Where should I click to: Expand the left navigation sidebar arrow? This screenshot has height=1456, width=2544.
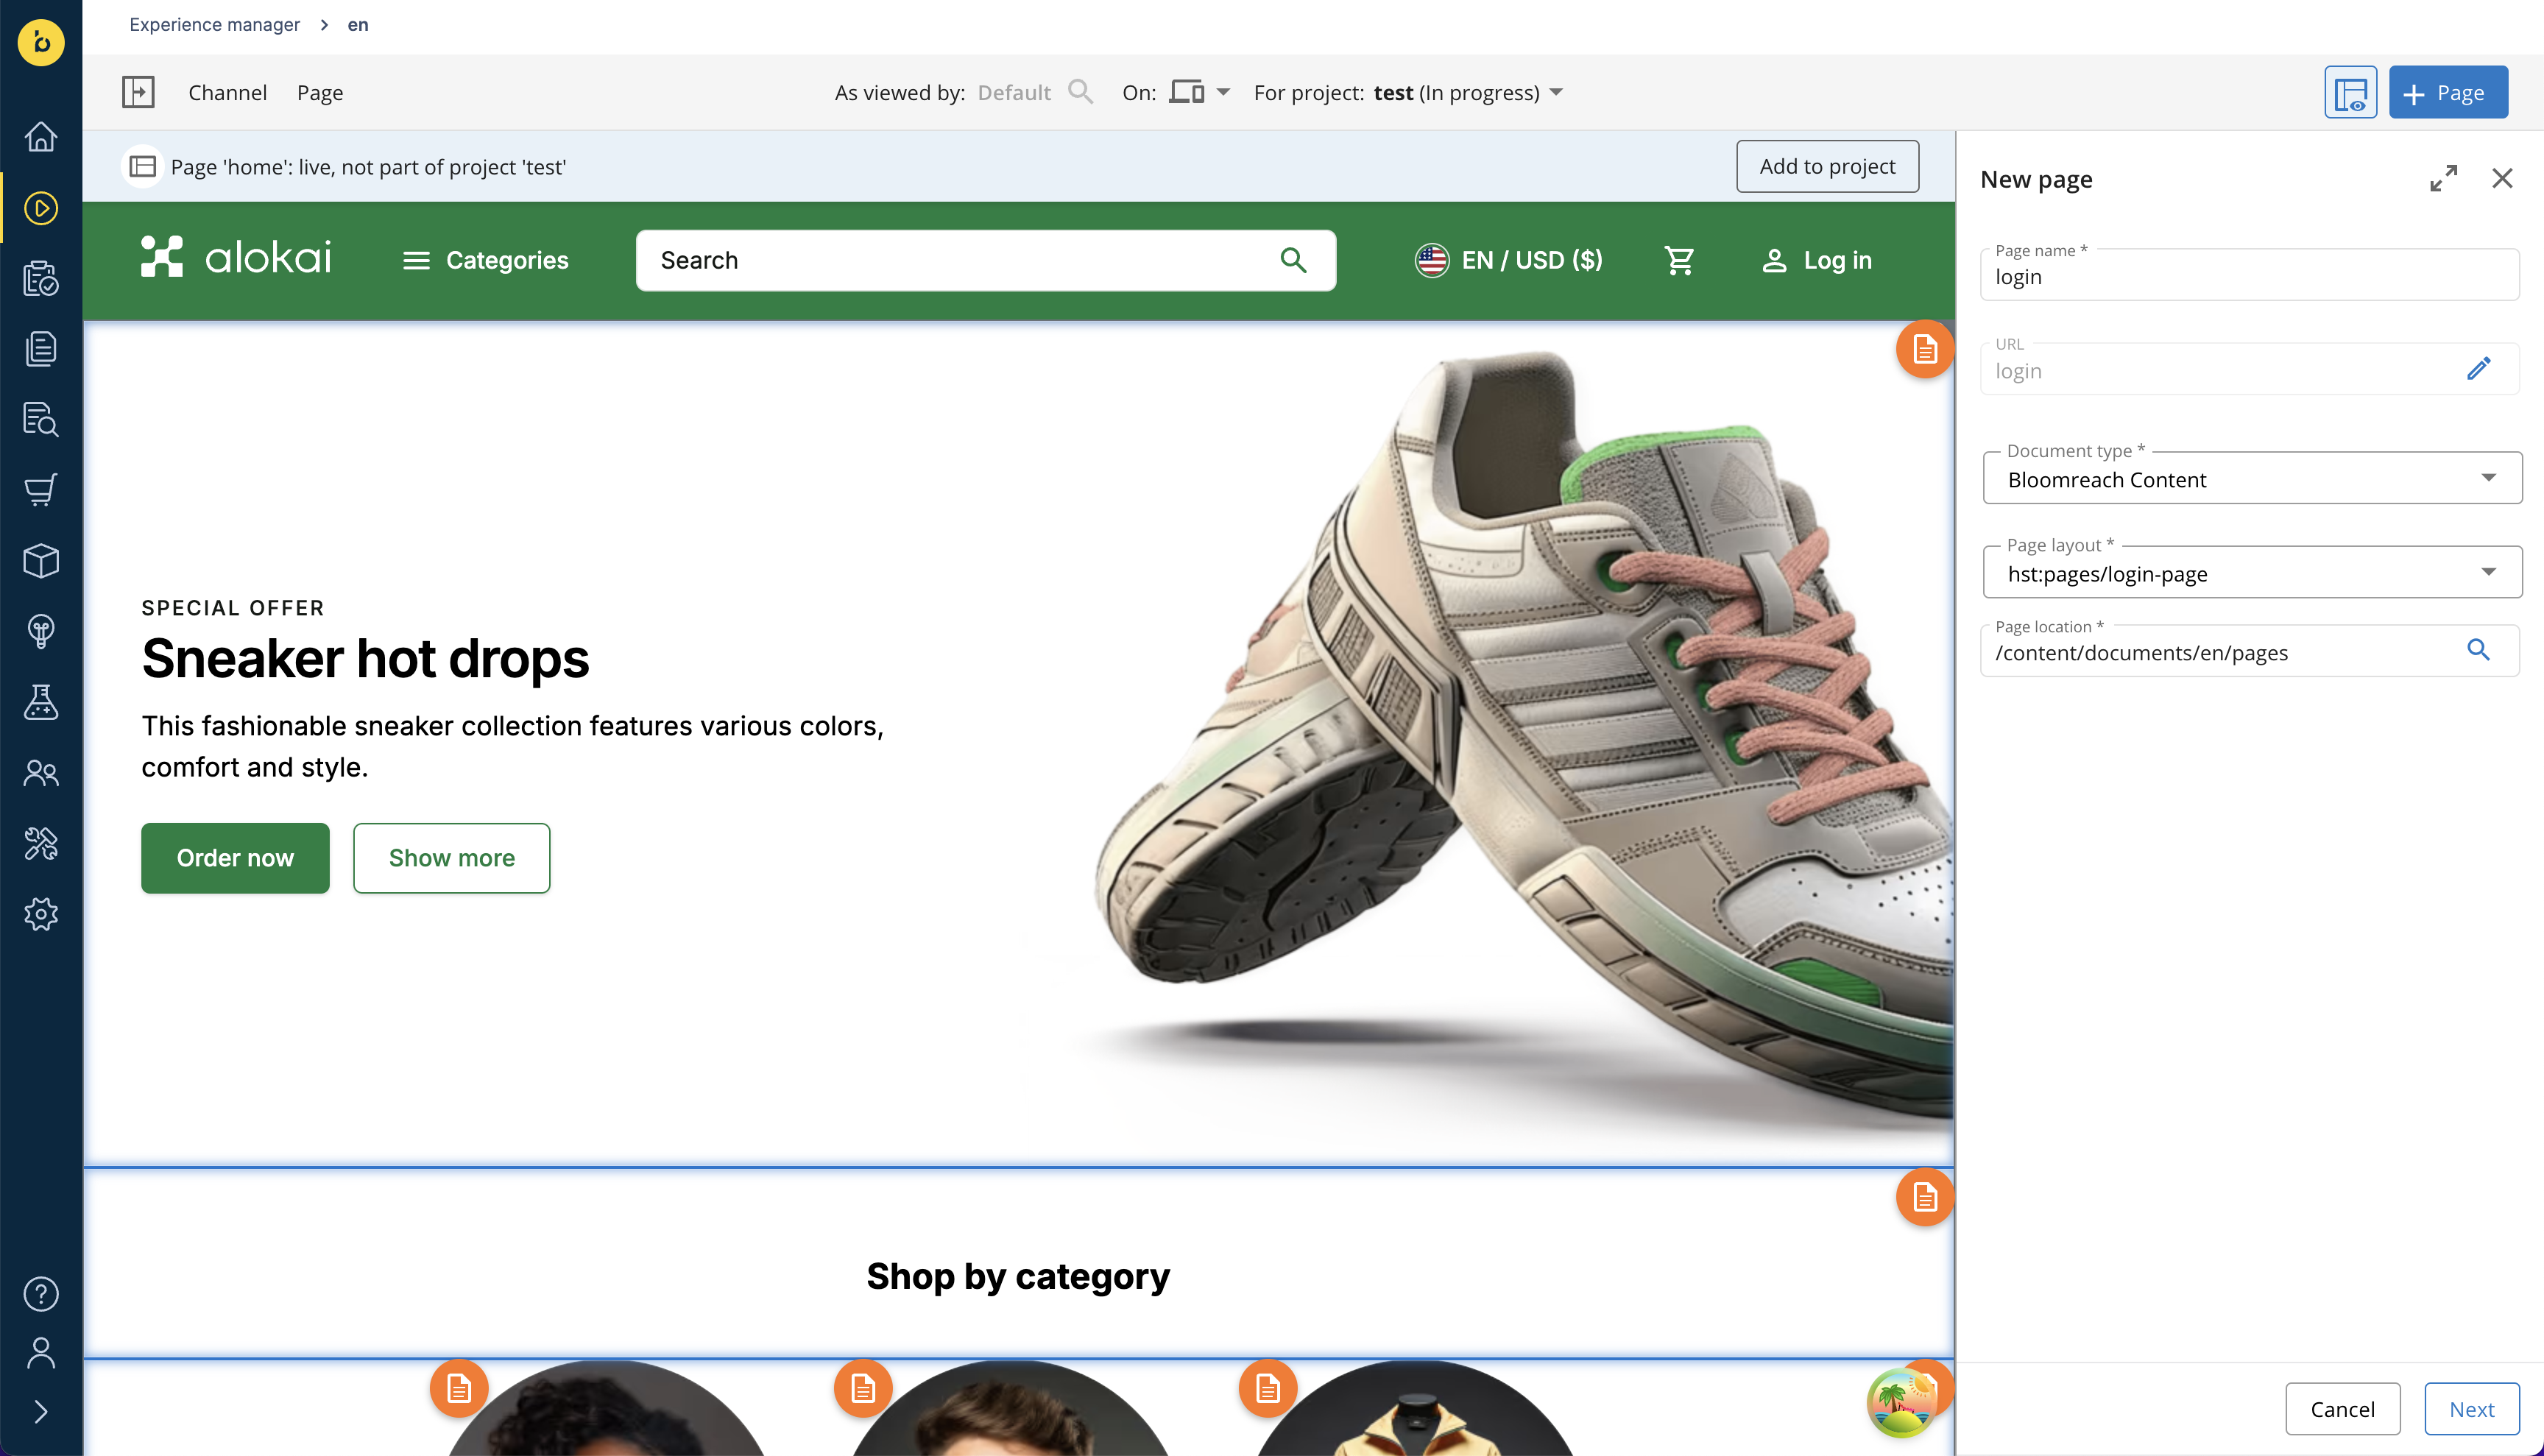pyautogui.click(x=41, y=1411)
